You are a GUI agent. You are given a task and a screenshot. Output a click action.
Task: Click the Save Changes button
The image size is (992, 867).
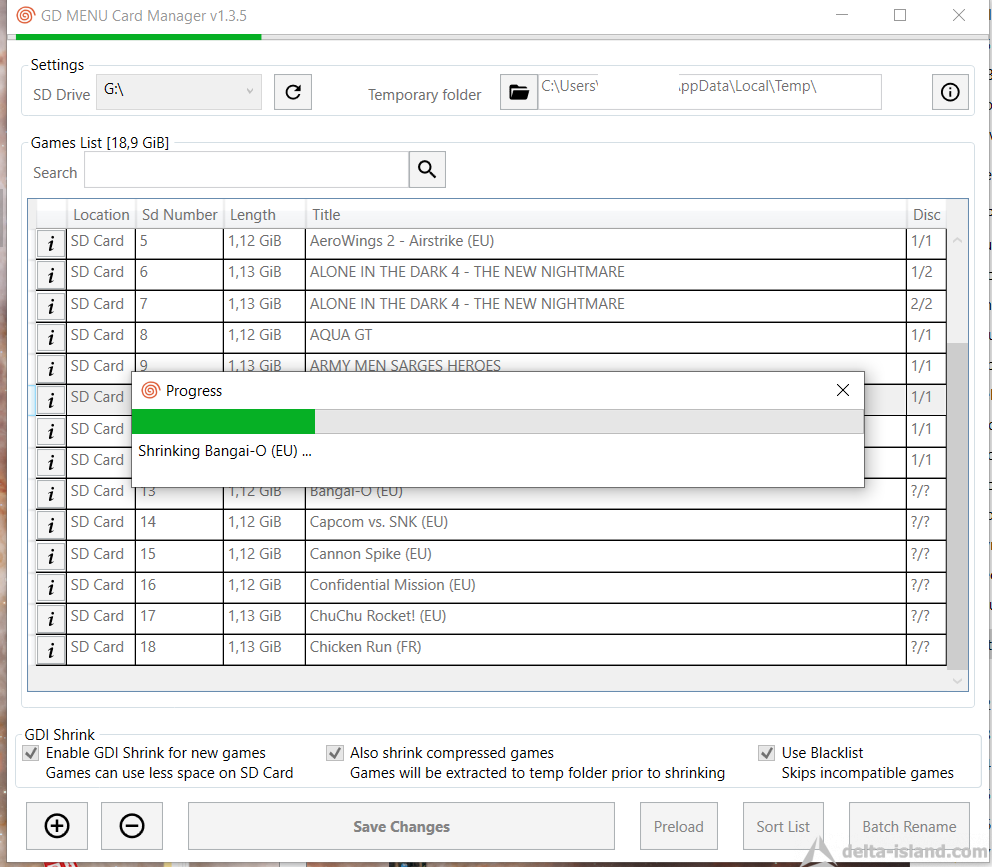[x=401, y=826]
